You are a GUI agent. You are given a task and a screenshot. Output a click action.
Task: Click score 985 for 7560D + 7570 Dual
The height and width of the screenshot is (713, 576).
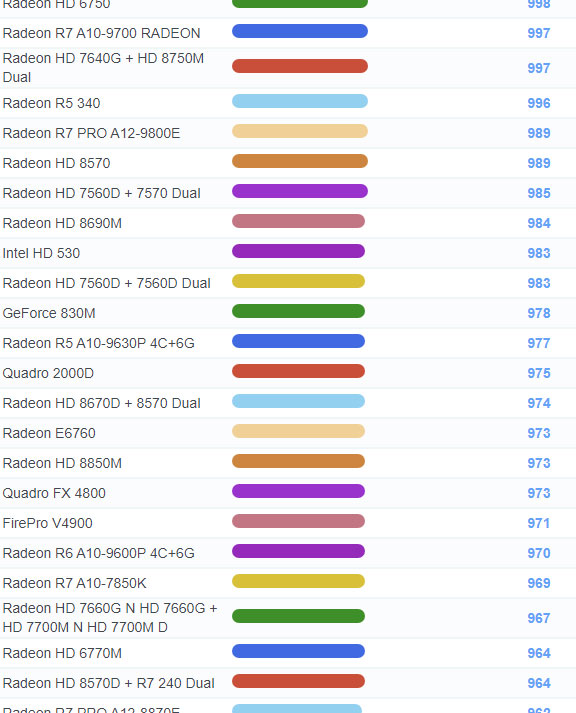(x=539, y=193)
